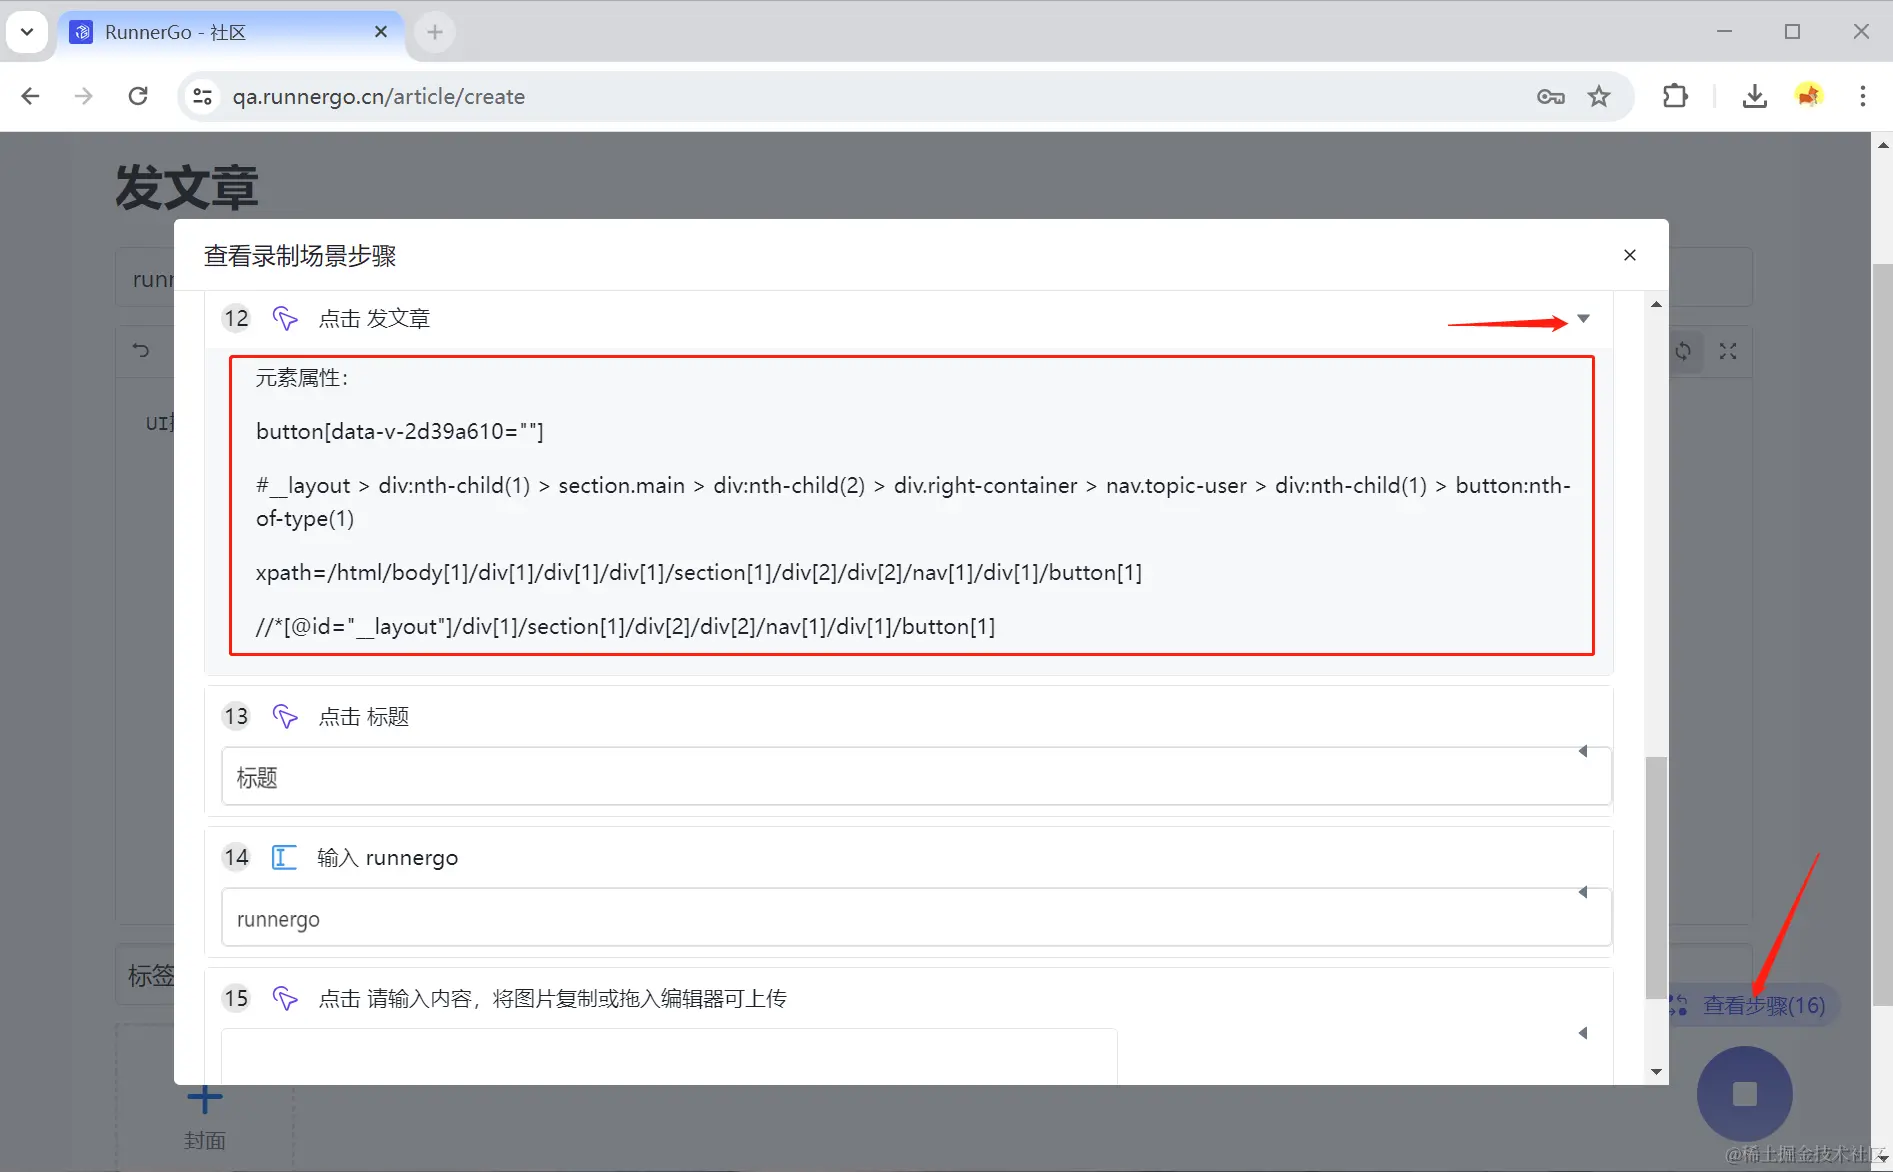Stop recording with the round stop button
This screenshot has height=1172, width=1893.
point(1745,1094)
